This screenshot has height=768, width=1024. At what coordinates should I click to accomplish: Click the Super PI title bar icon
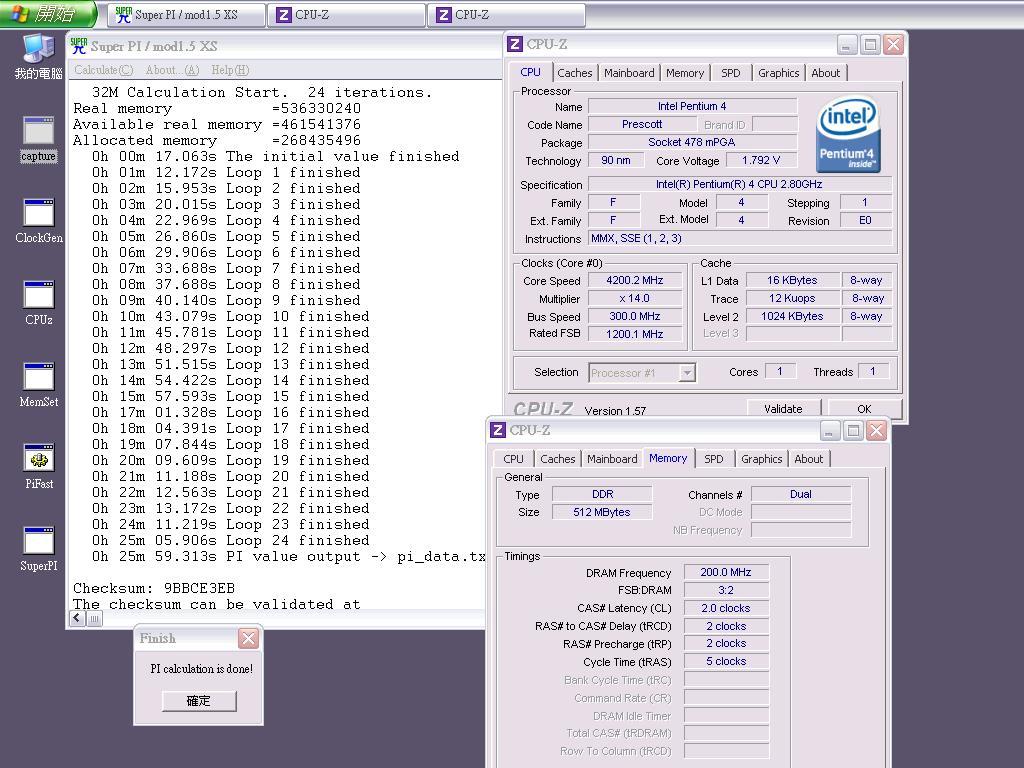click(78, 46)
